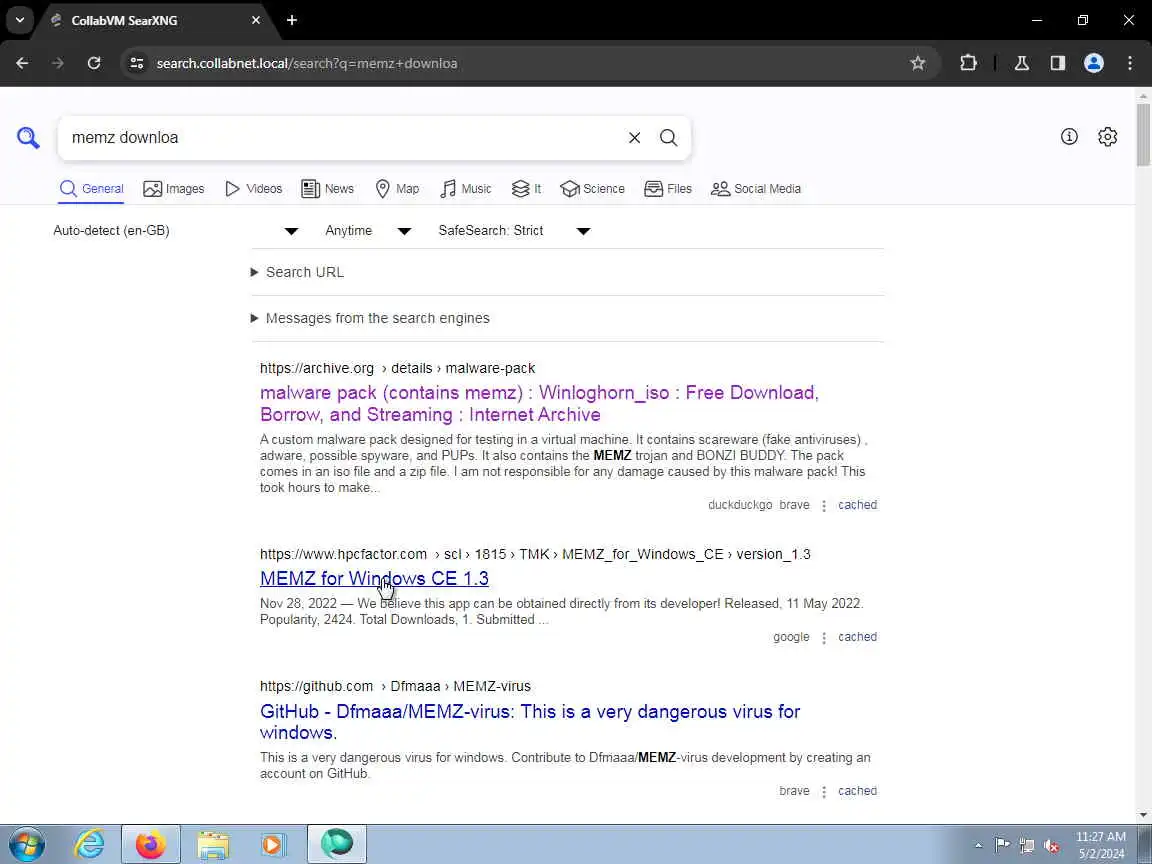Click the https://github.com result URL
Viewport: 1152px width, 864px height.
click(x=395, y=686)
